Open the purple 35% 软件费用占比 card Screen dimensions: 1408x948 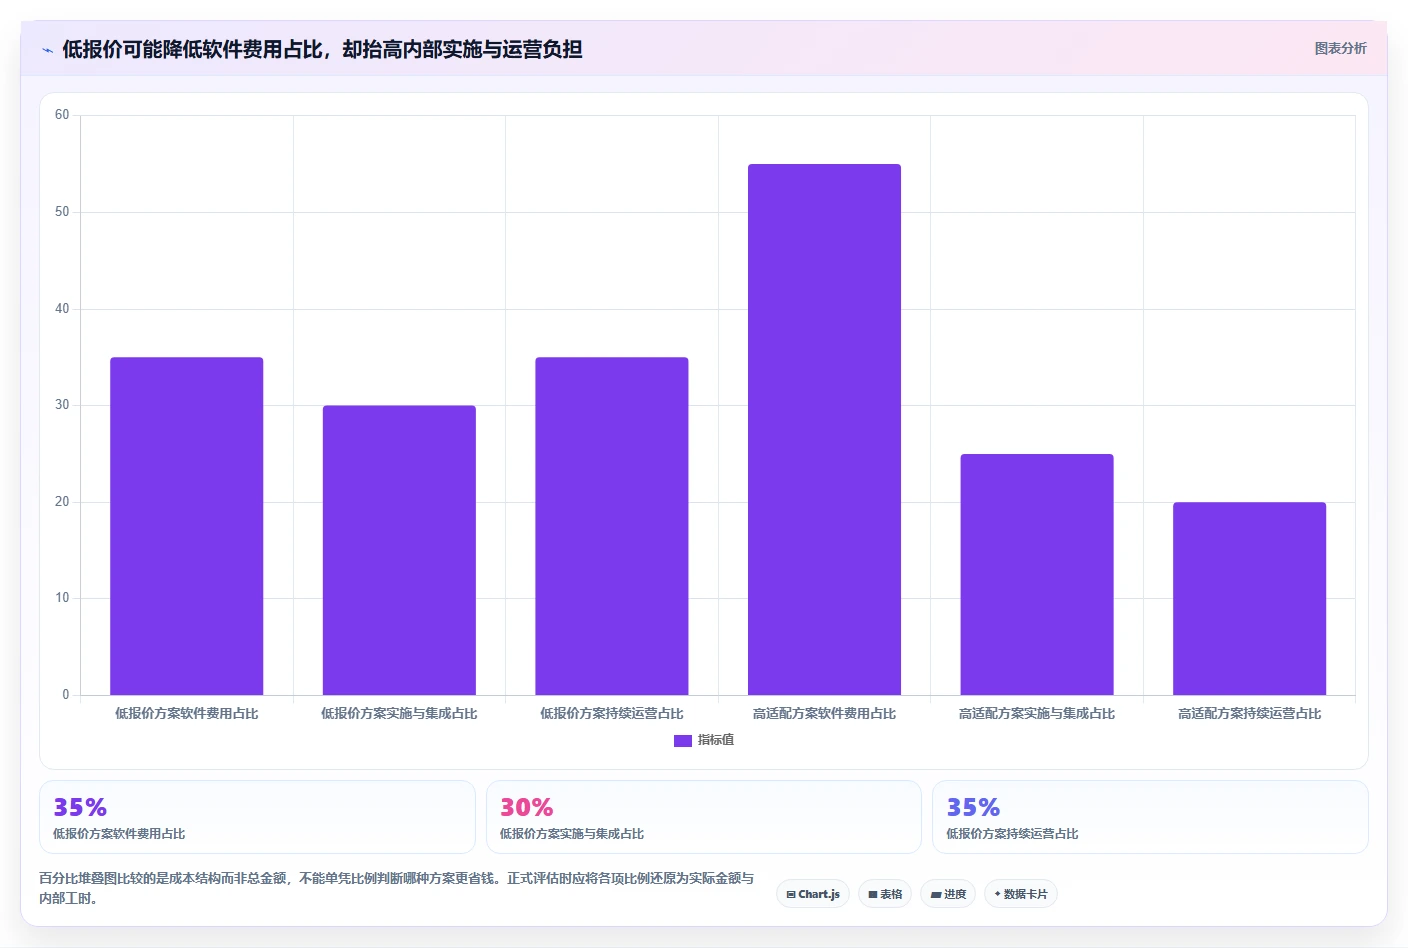pos(257,817)
